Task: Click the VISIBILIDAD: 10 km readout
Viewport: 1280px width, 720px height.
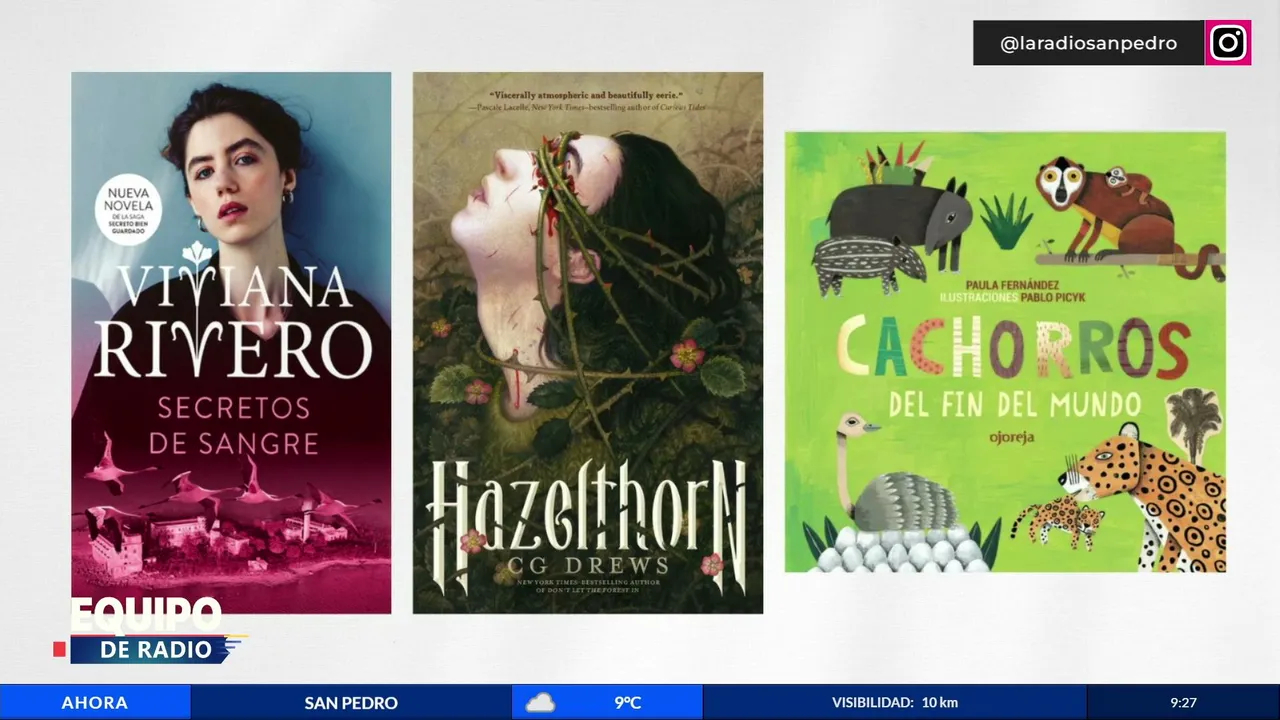Action: point(895,702)
